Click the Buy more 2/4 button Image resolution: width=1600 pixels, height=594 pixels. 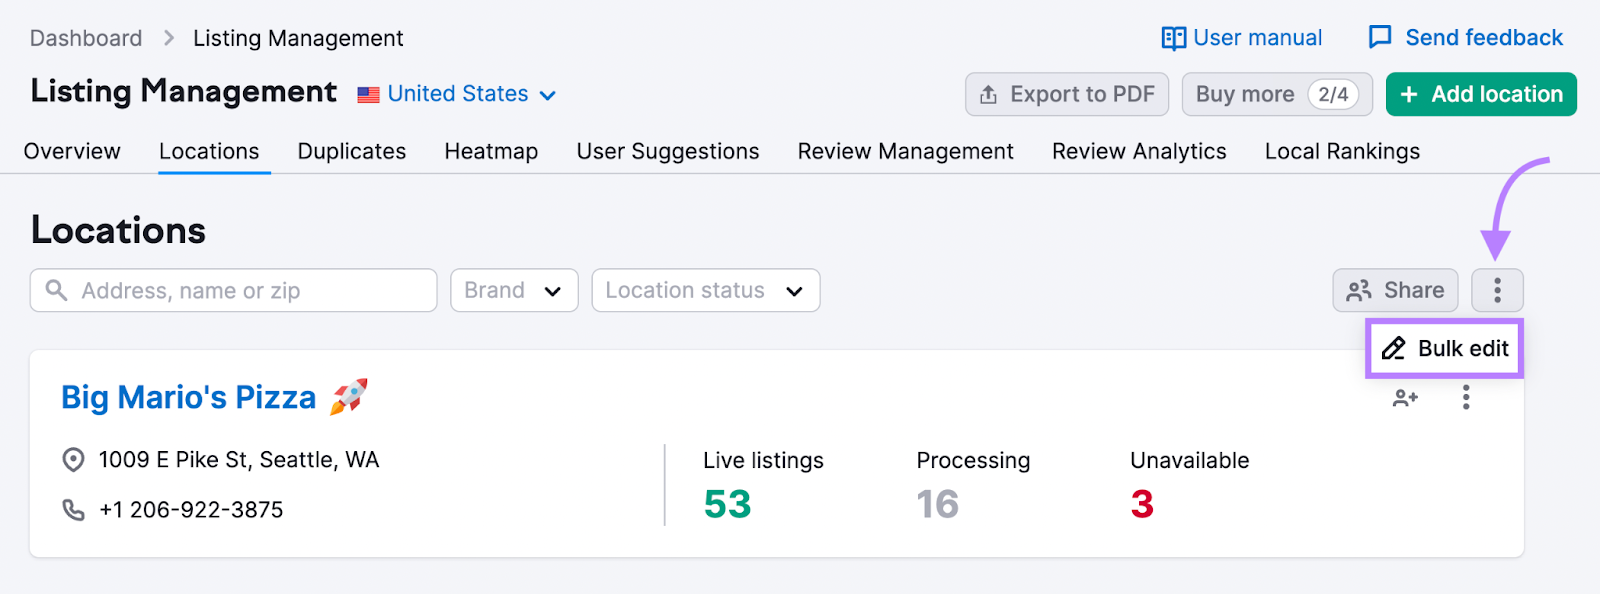[x=1276, y=94]
